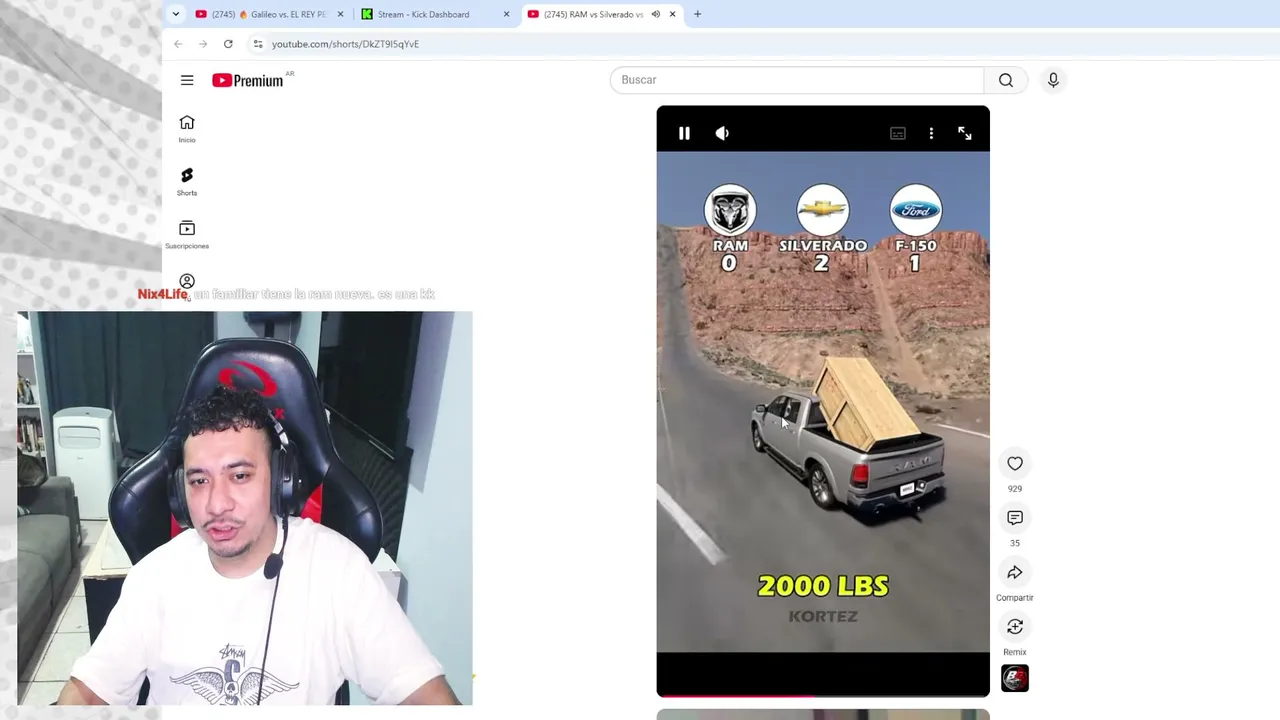Share the Short via Compartir
The image size is (1280, 720).
point(1015,572)
